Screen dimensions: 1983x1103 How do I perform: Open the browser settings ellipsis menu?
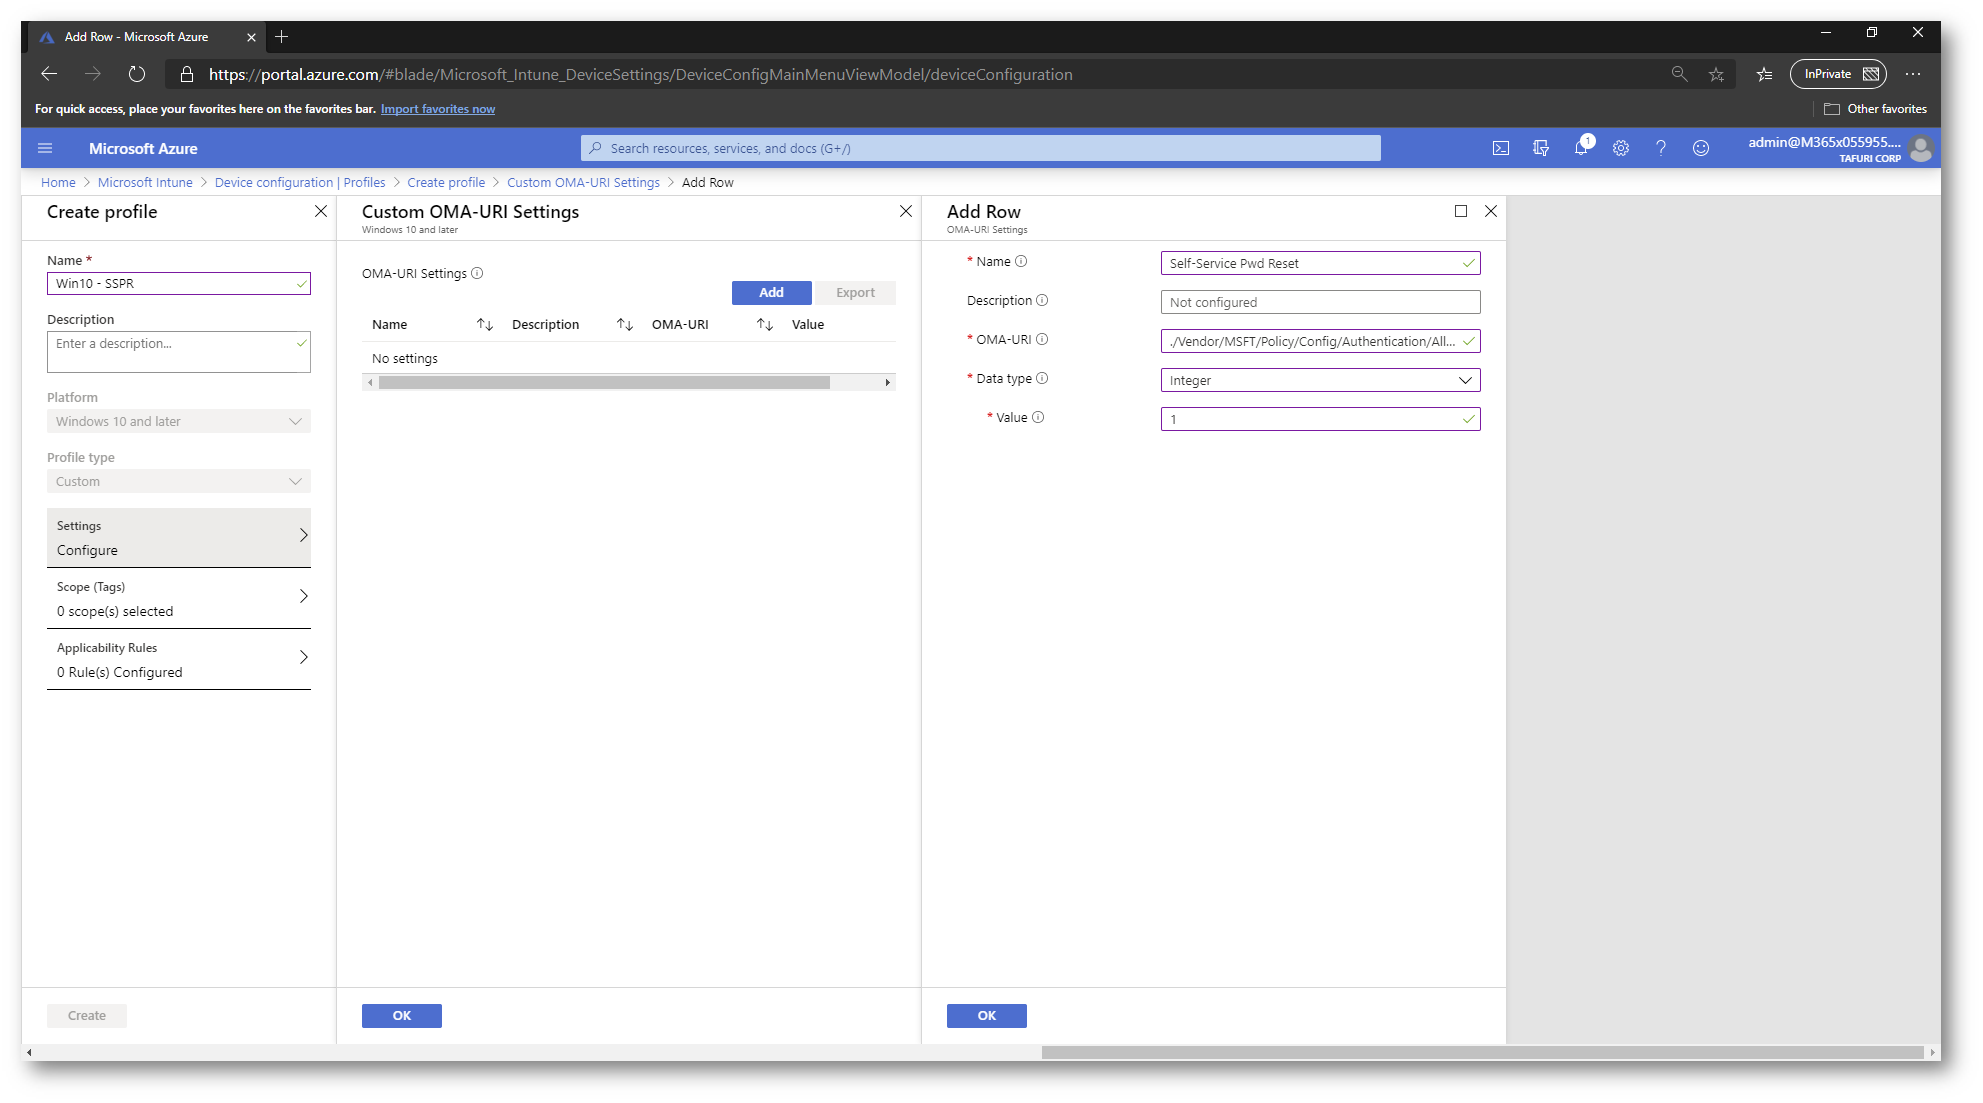point(1913,74)
